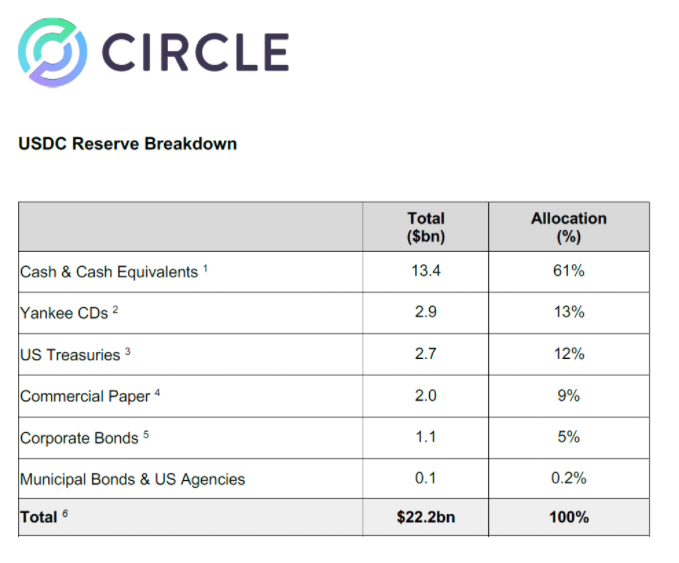Open footnote 2 next to Yankee CDs

point(115,310)
